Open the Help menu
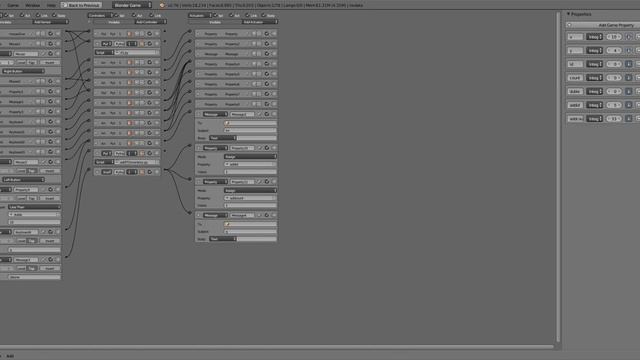 point(51,5)
